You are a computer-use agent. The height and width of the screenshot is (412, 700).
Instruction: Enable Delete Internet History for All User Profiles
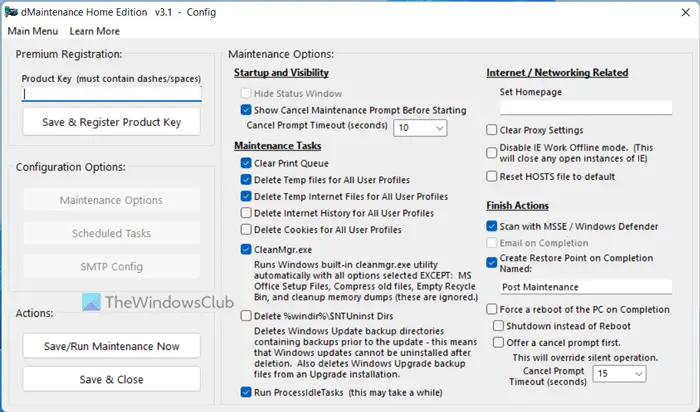246,213
